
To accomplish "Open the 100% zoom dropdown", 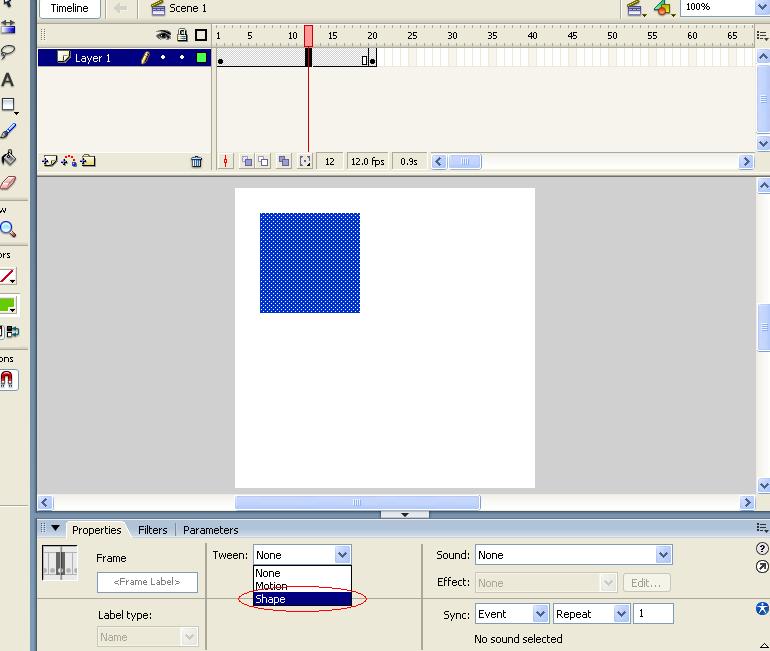I will [x=762, y=7].
